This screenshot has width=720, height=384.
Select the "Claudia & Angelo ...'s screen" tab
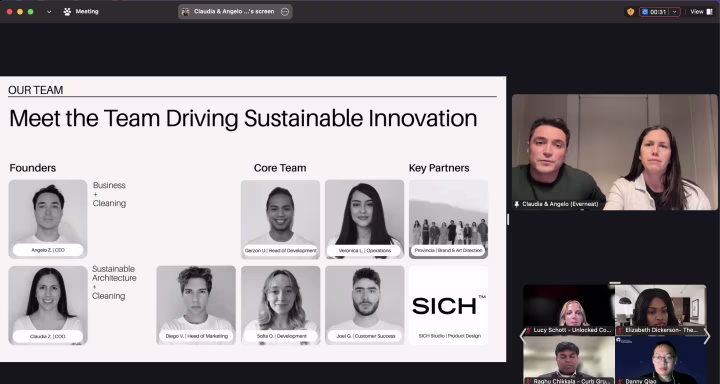click(x=235, y=12)
